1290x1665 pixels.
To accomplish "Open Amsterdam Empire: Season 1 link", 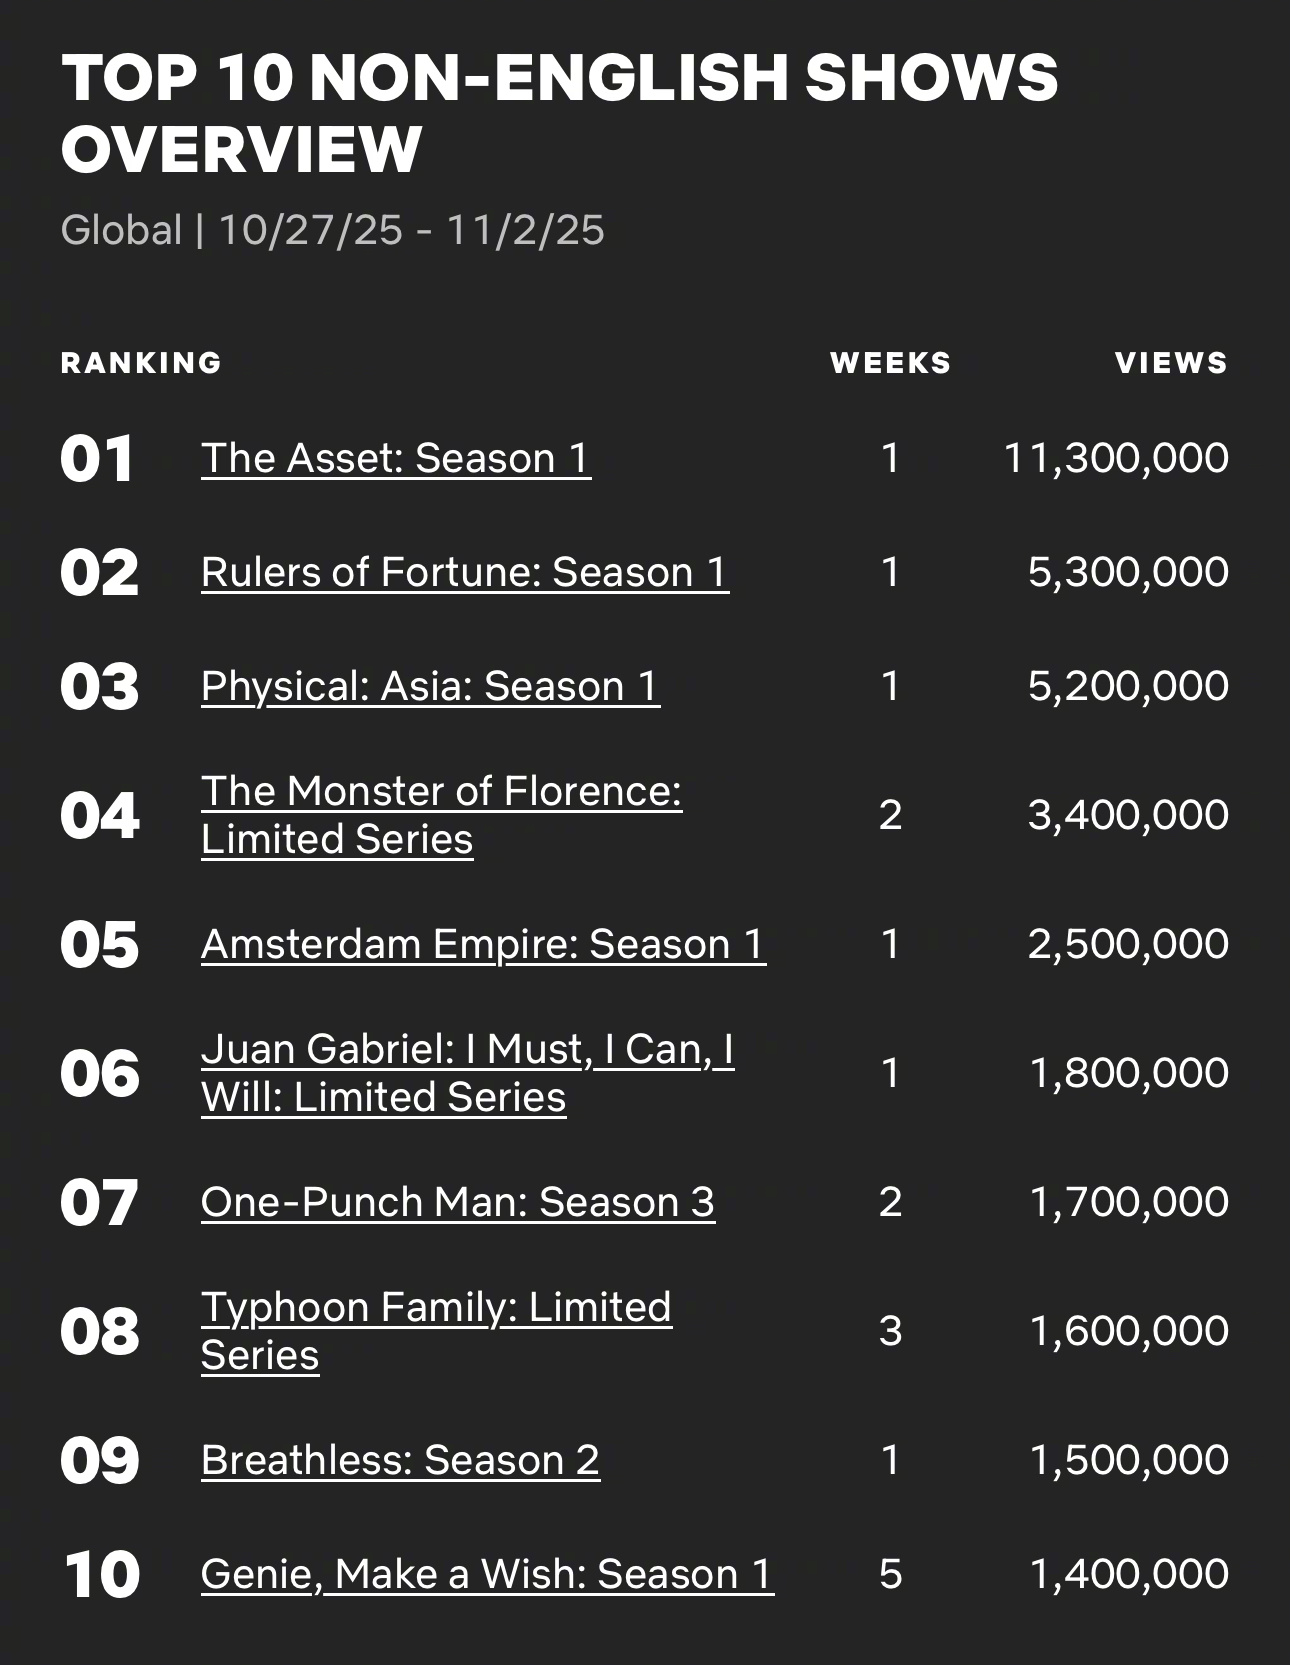I will [x=484, y=944].
